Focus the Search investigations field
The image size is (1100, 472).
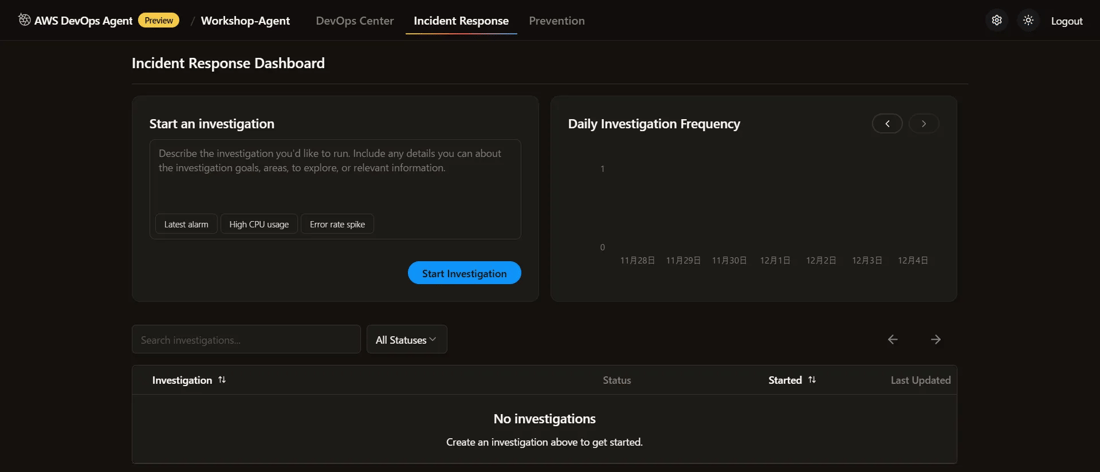point(246,340)
